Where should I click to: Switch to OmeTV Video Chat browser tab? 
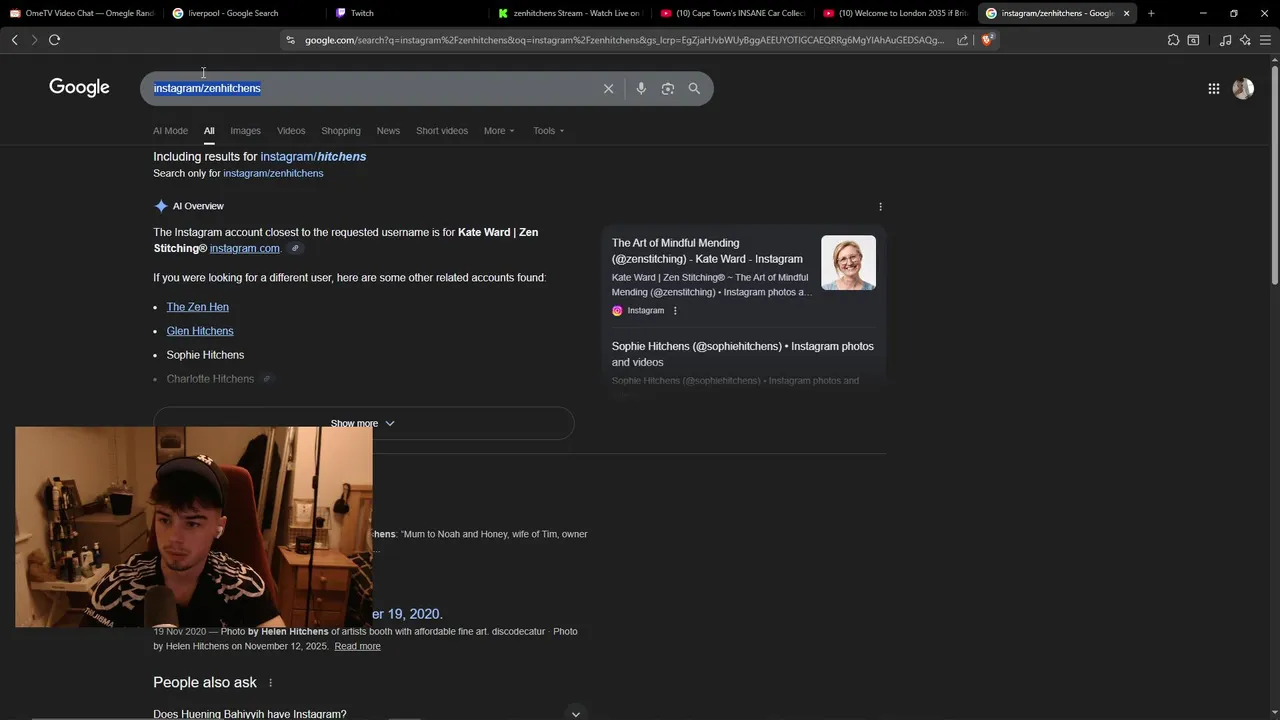[82, 13]
